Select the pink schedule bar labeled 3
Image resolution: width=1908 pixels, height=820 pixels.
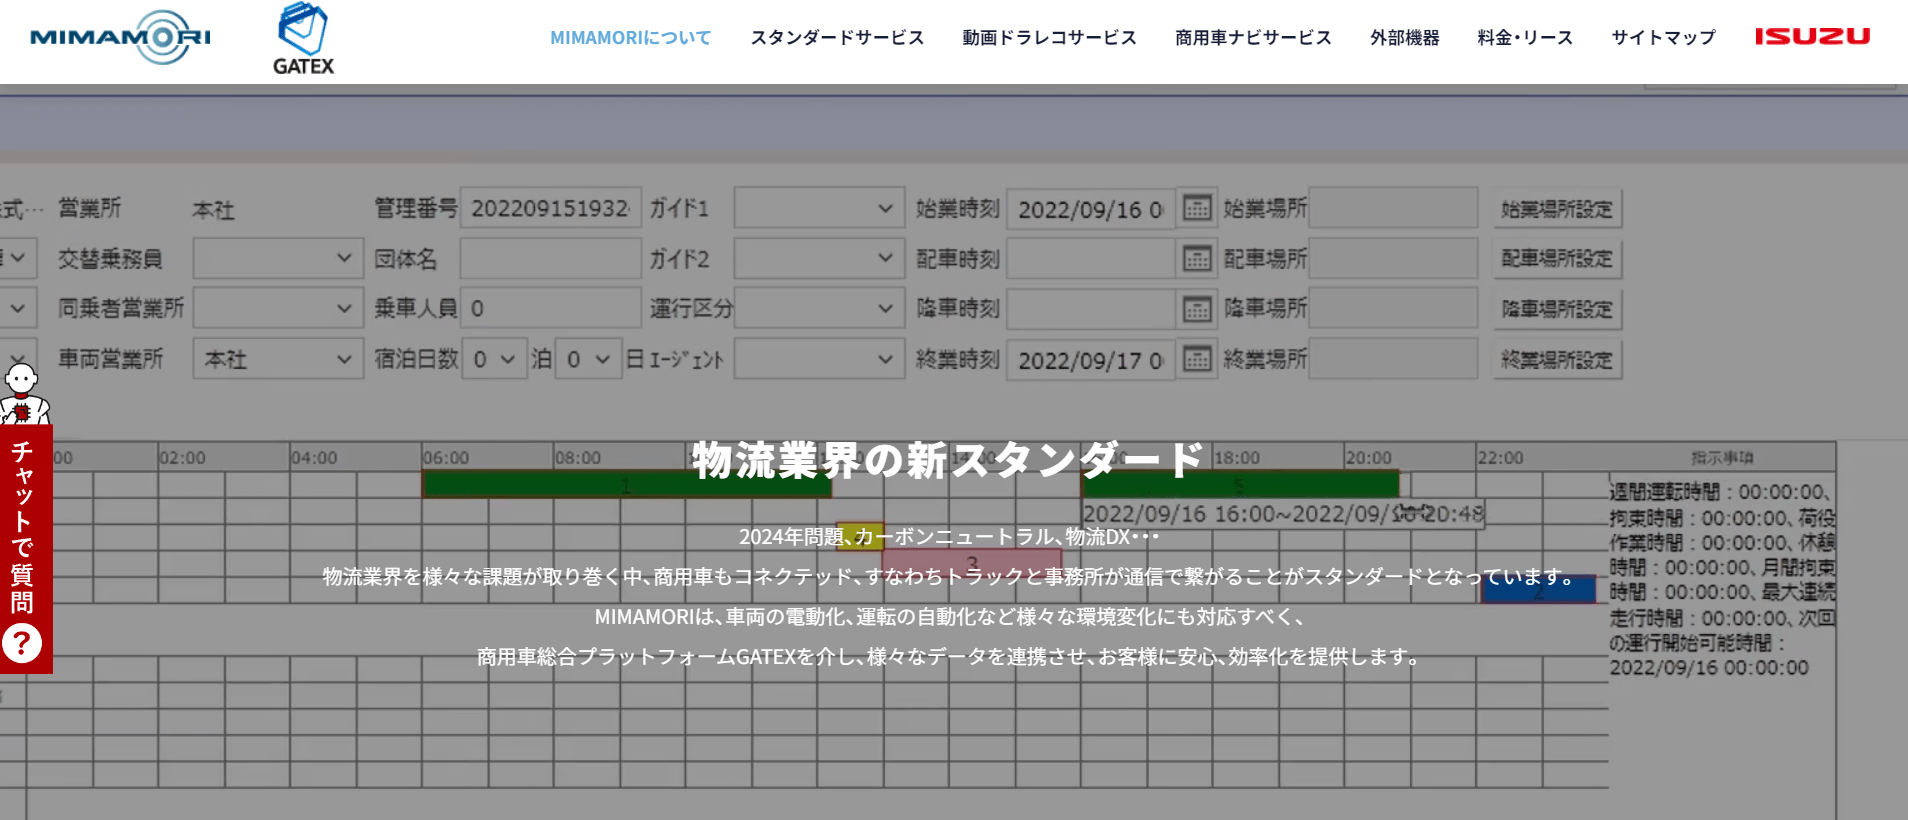click(972, 562)
